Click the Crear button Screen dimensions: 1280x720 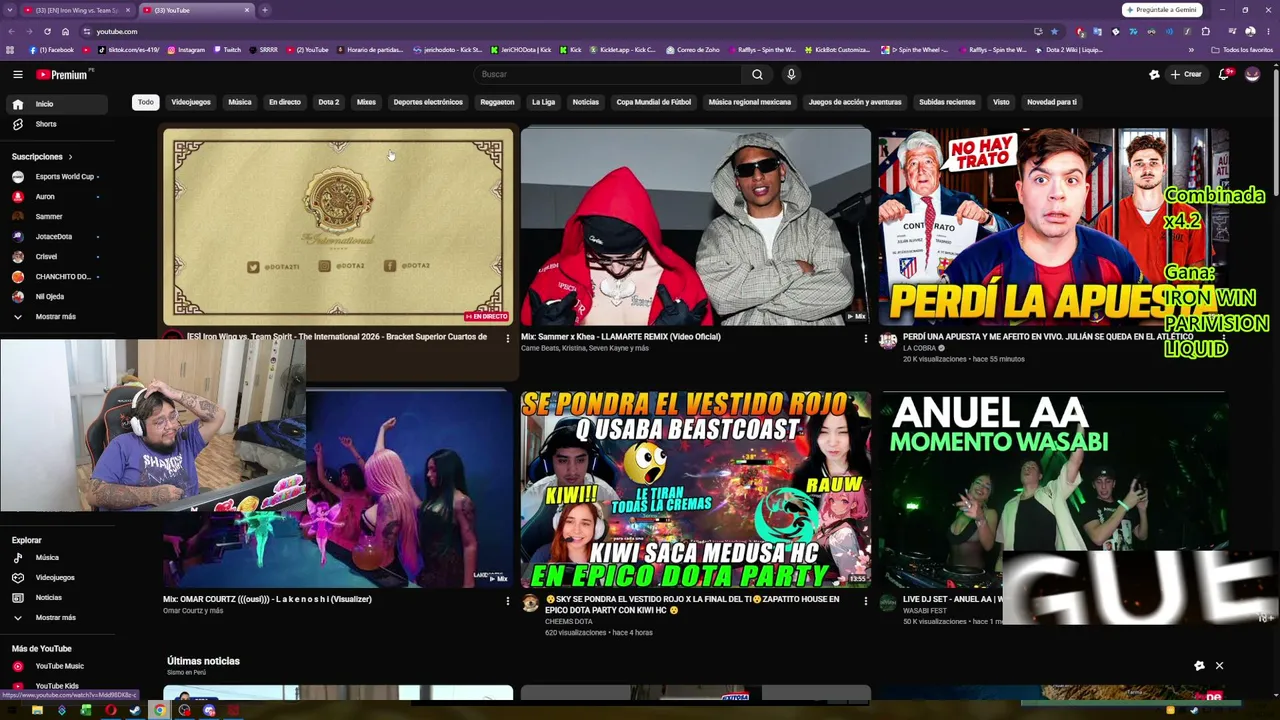tap(1186, 74)
